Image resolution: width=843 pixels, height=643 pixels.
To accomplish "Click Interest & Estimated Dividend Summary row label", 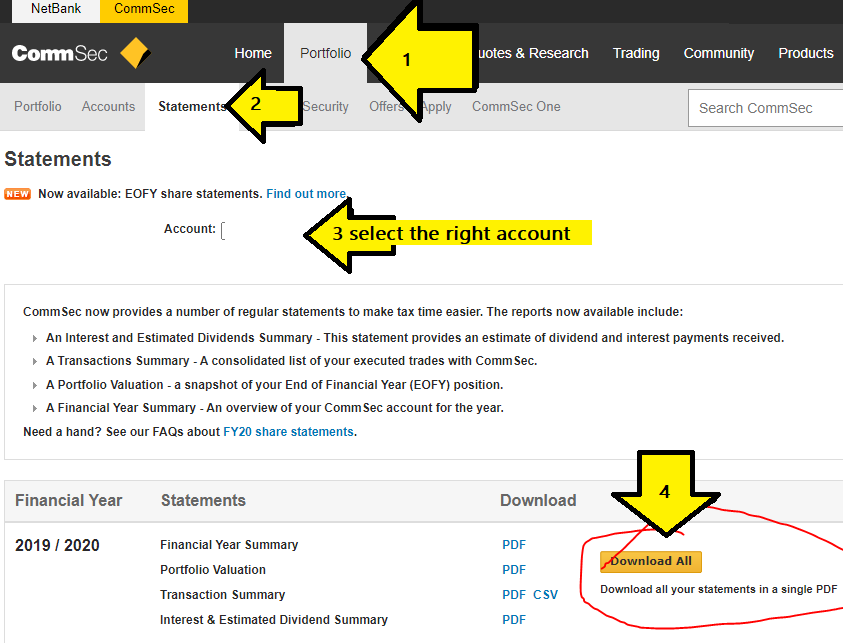I will (x=274, y=620).
